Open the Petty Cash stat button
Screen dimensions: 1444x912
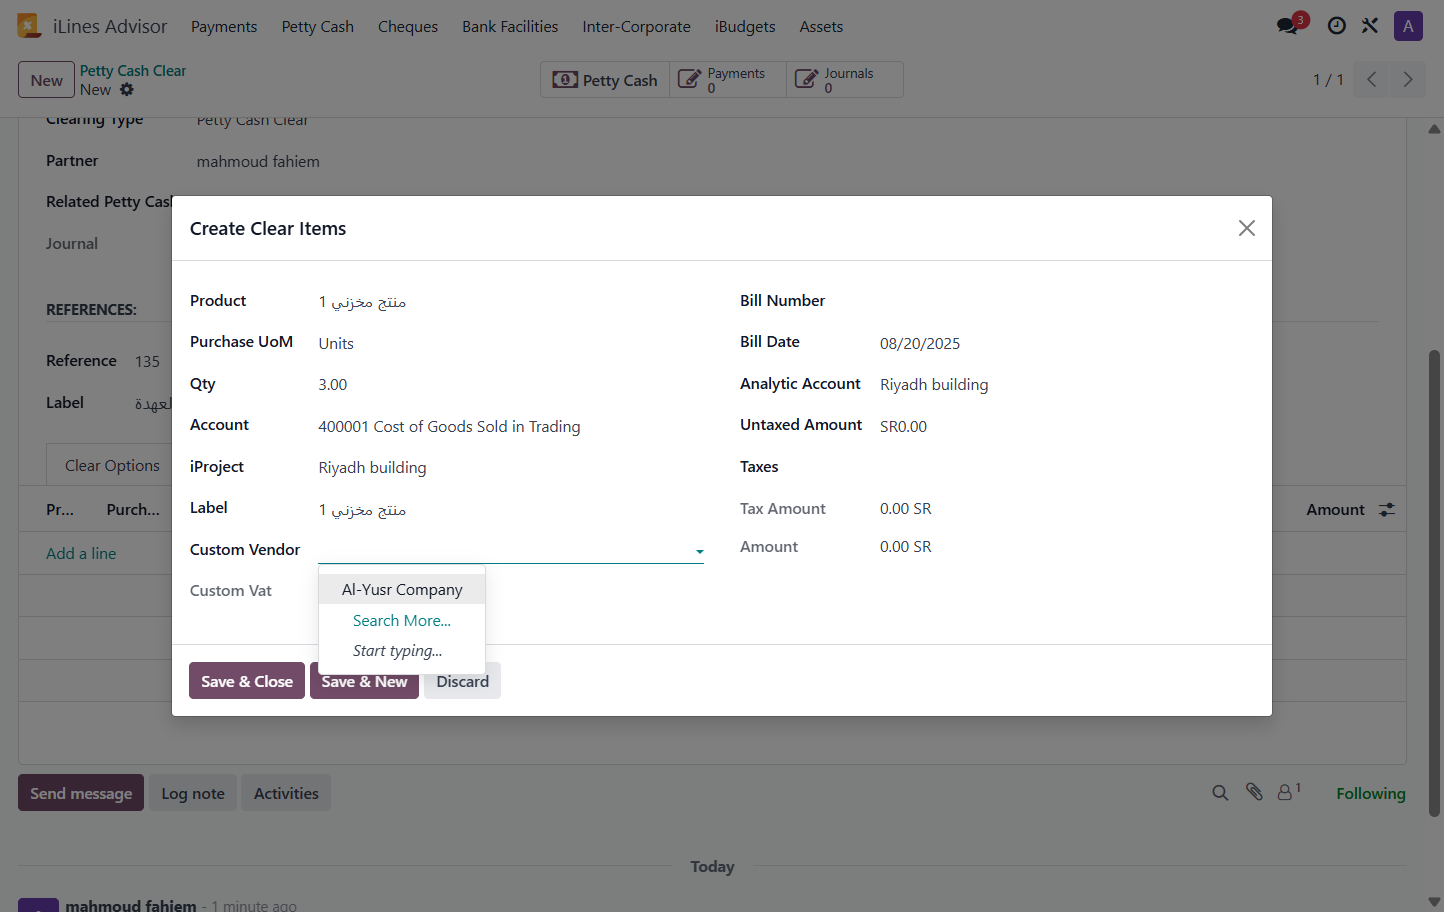pyautogui.click(x=605, y=80)
